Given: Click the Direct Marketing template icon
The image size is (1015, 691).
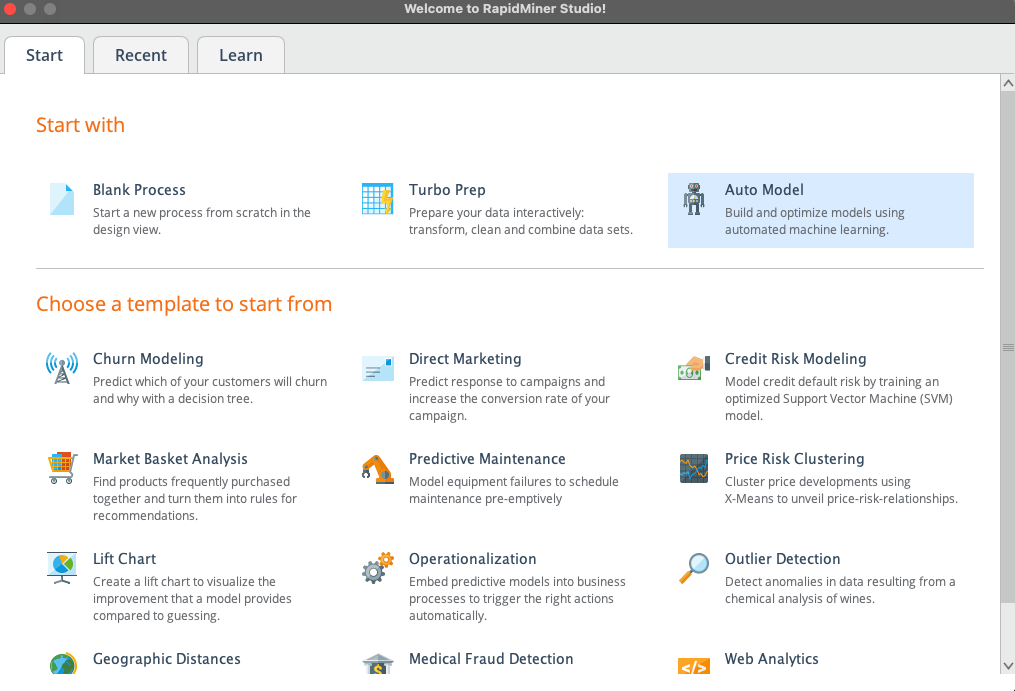Looking at the screenshot, I should click(x=377, y=368).
